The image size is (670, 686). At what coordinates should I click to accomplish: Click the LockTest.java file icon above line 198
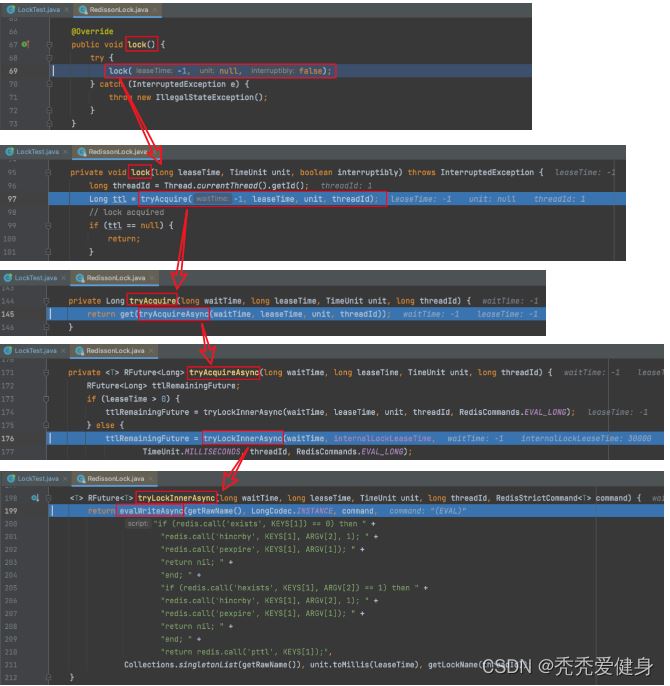click(x=10, y=479)
